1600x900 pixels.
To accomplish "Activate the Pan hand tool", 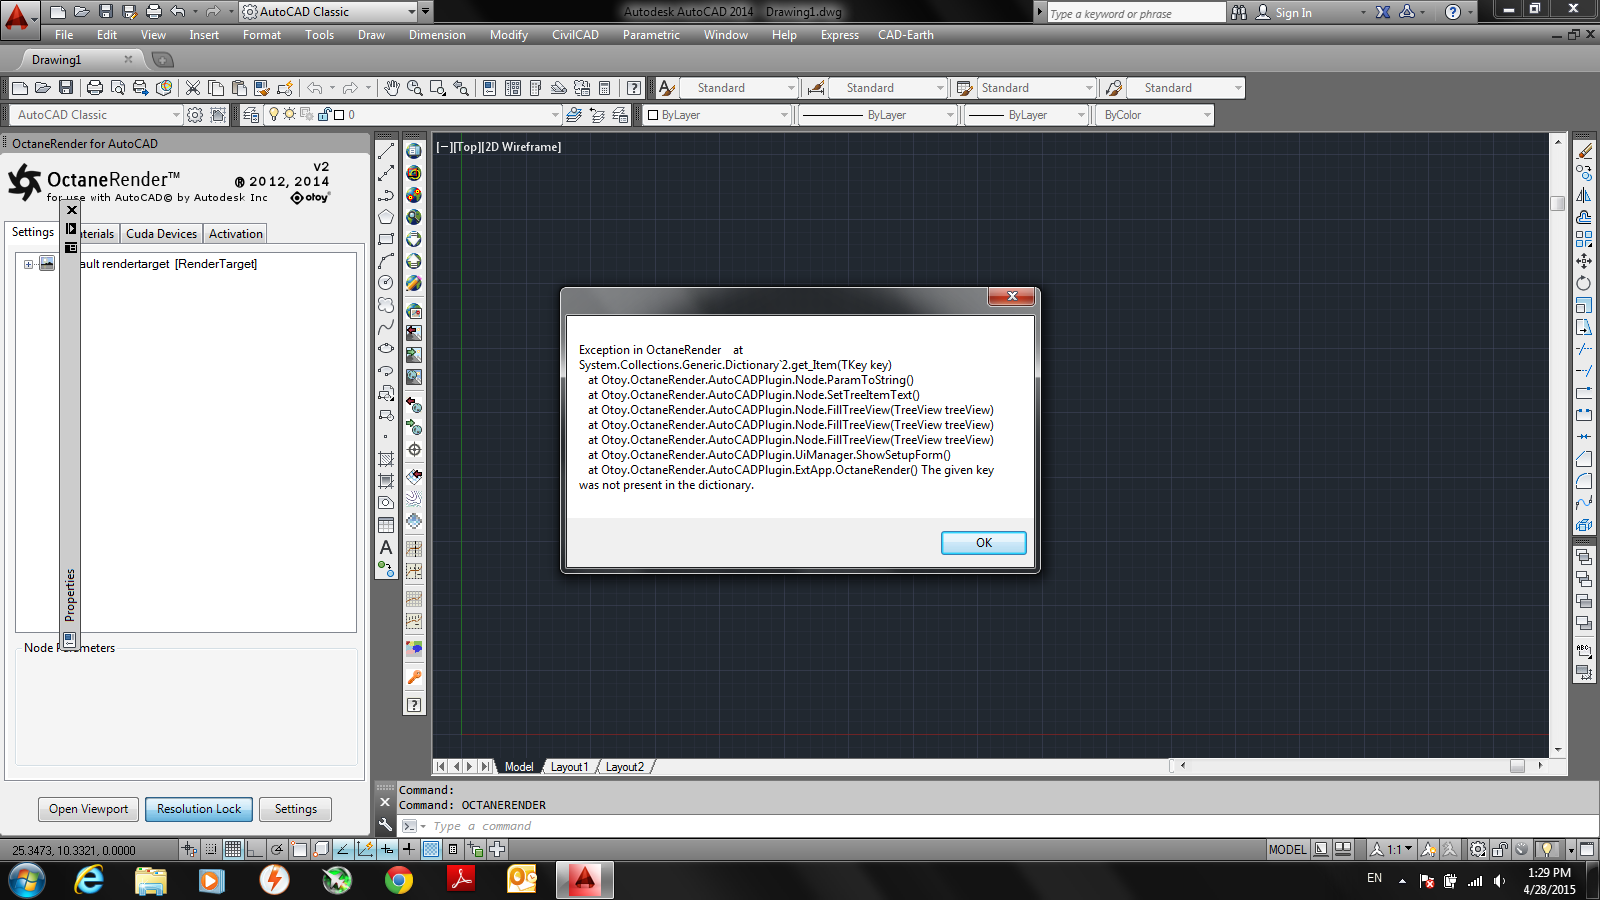I will pos(392,88).
